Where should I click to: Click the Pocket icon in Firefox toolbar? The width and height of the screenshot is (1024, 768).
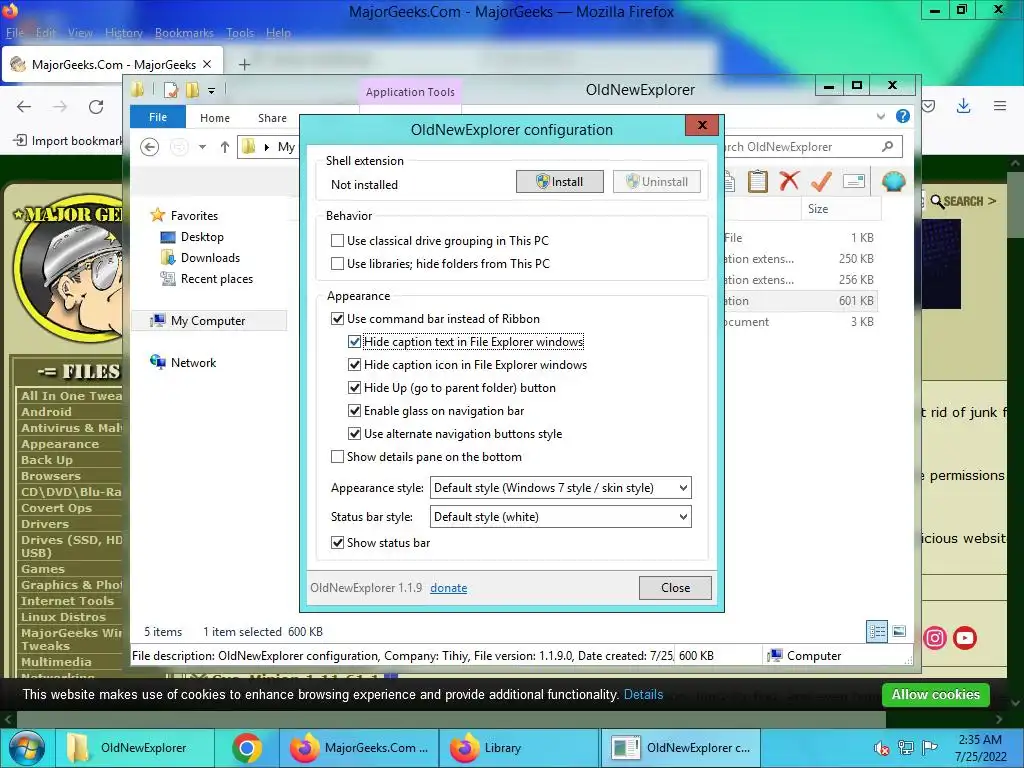pyautogui.click(x=928, y=106)
